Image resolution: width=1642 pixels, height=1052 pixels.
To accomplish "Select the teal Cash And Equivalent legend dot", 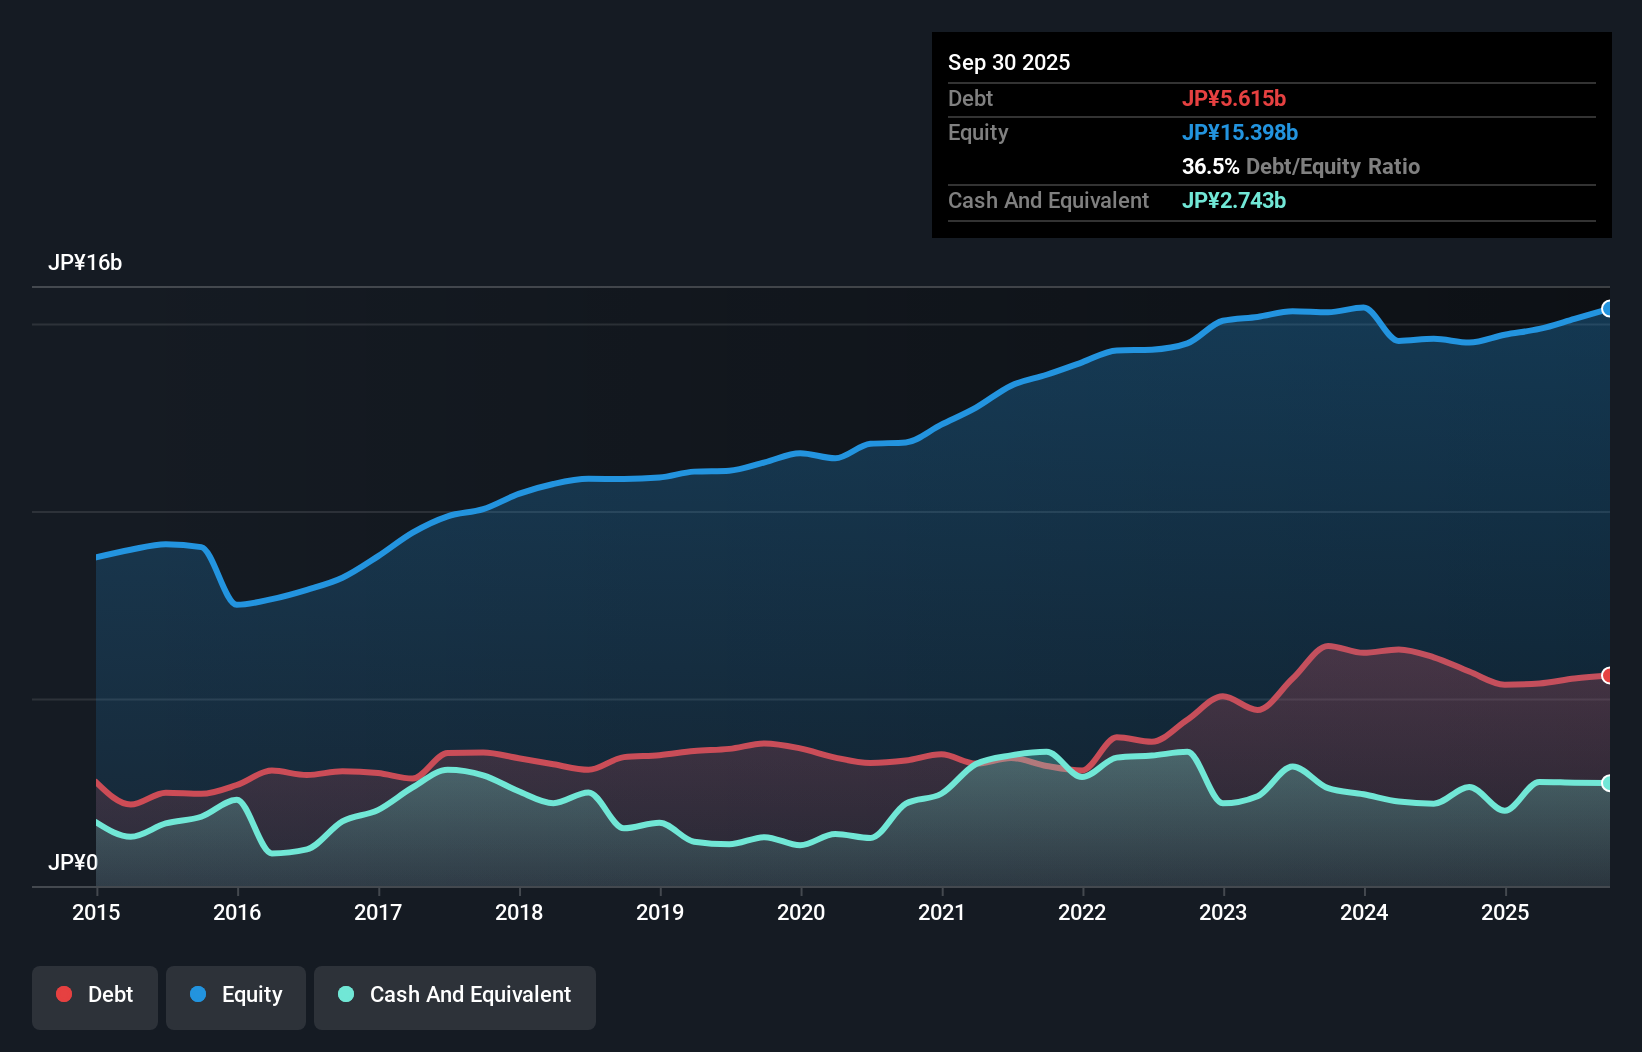I will [x=345, y=995].
